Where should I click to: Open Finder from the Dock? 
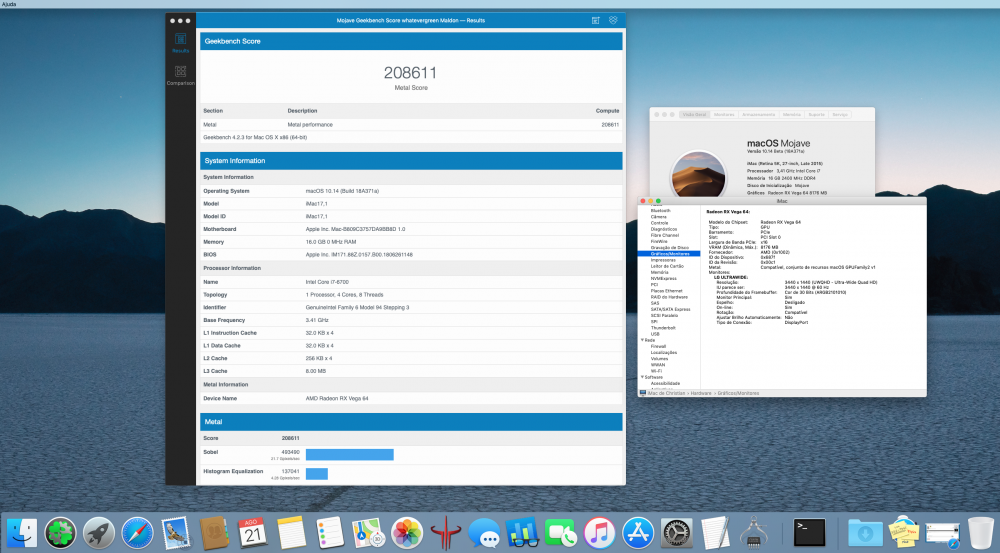[22, 533]
